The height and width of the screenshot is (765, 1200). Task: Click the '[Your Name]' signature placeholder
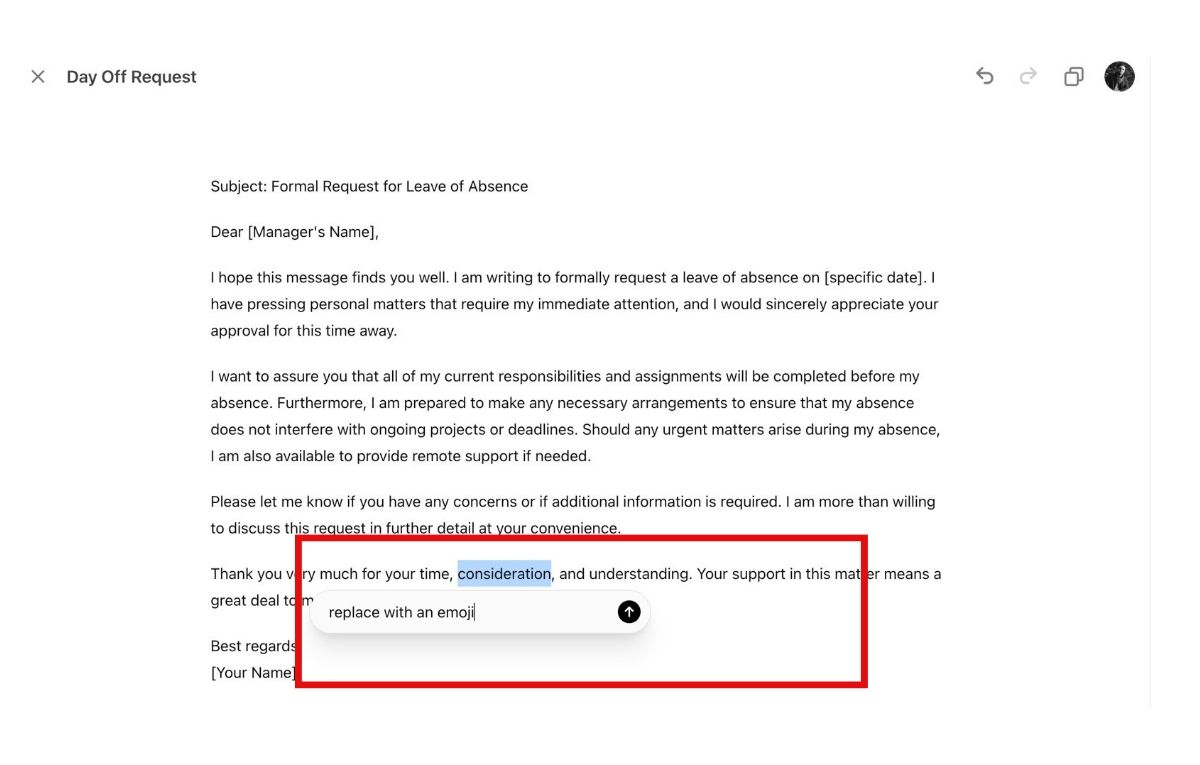[253, 673]
